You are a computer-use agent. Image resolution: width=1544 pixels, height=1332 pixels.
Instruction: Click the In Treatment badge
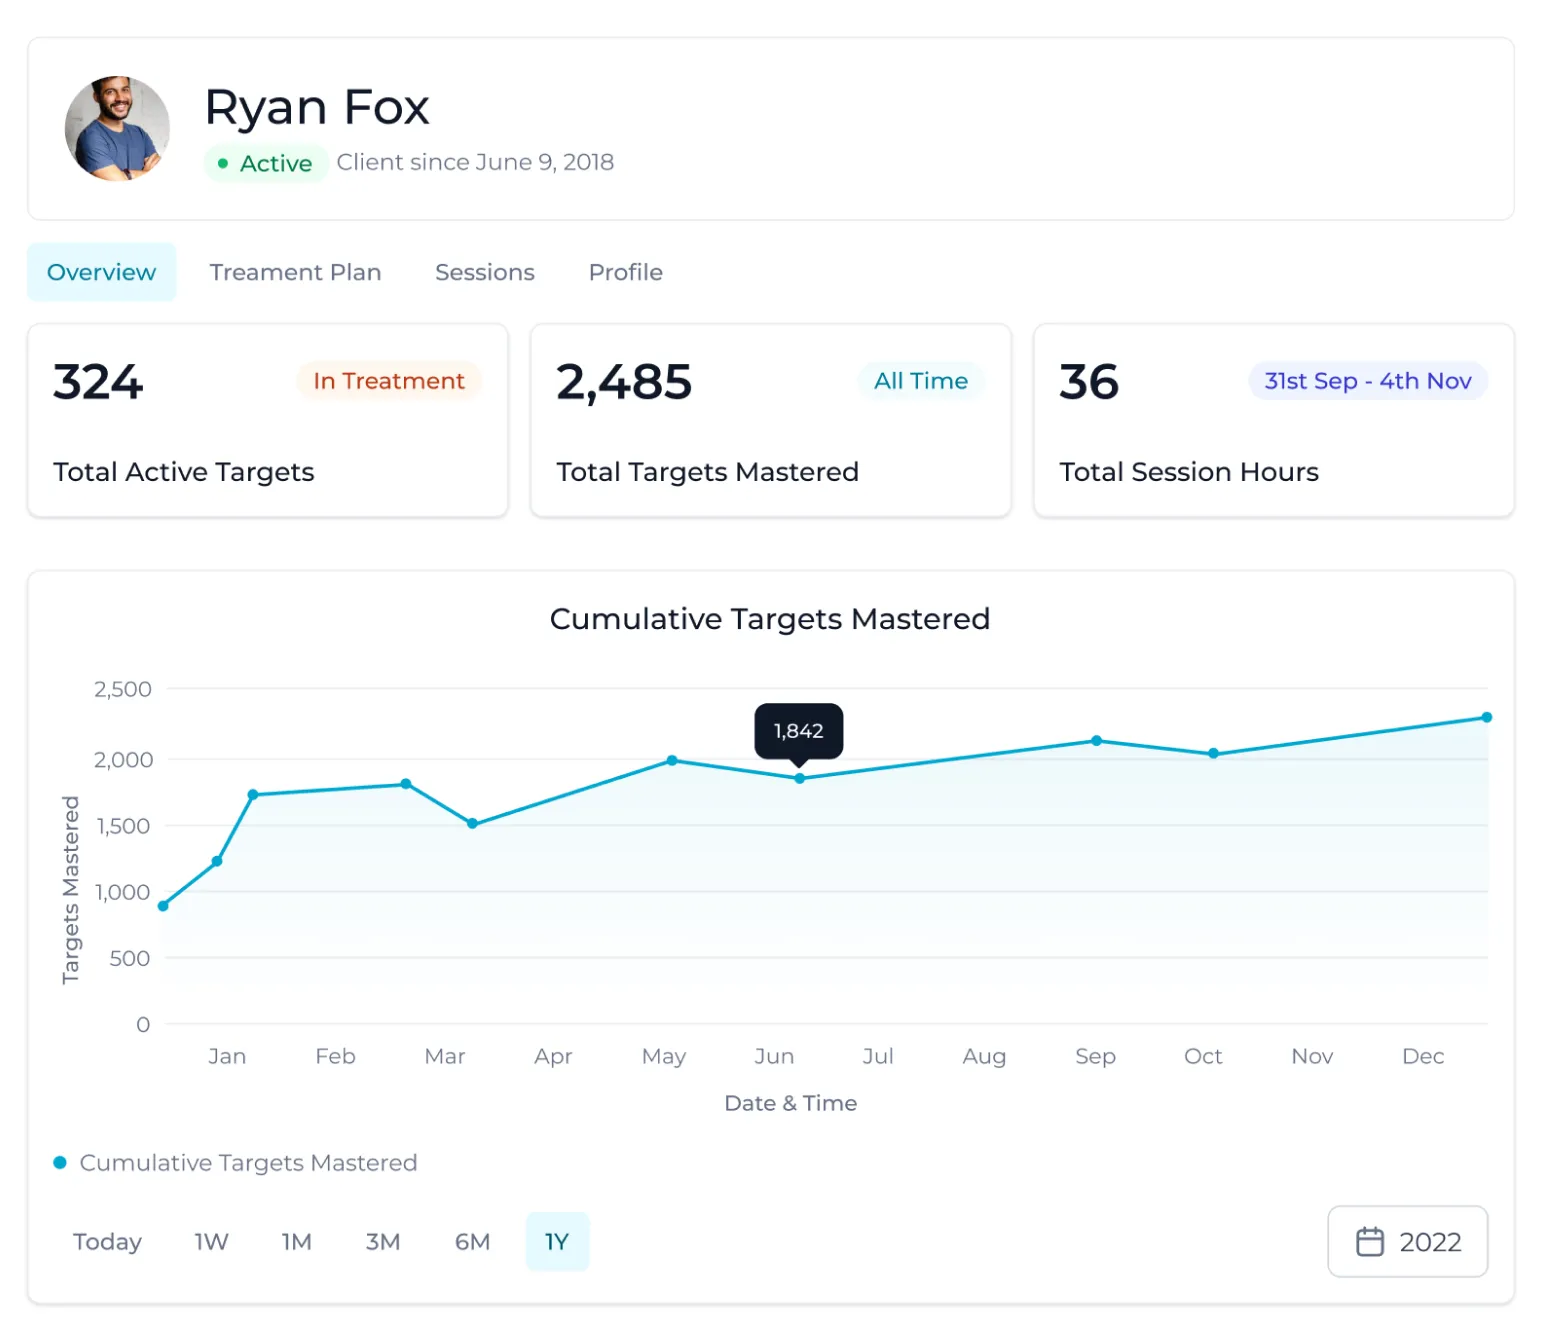coord(389,381)
